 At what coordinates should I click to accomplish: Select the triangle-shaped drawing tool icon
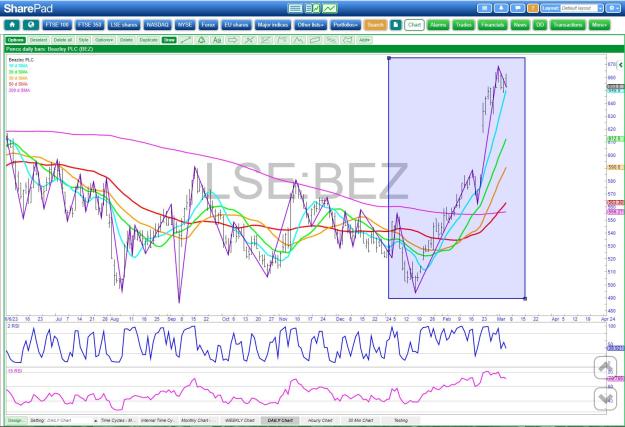coord(201,40)
